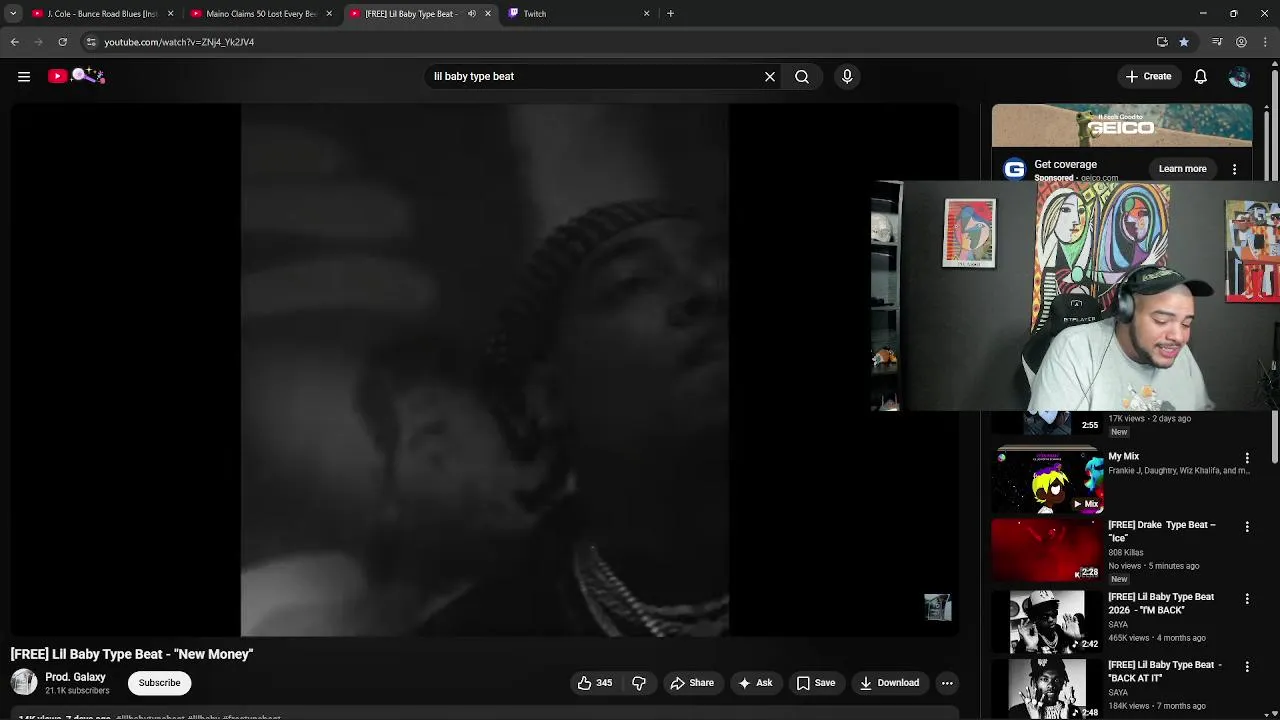
Task: Open options for the Drake Type Beat "Ice"
Action: pos(1247,526)
